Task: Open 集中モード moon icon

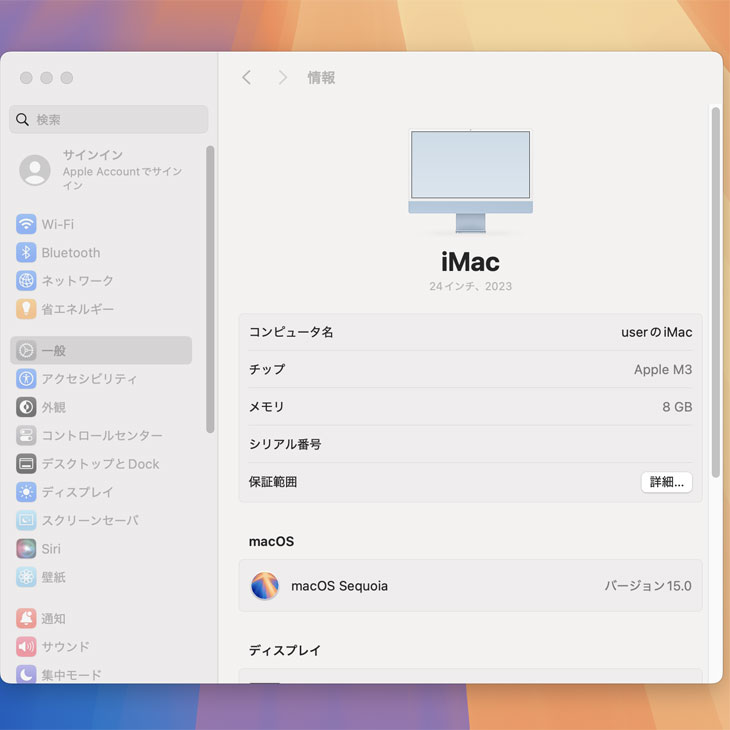Action: (x=26, y=674)
